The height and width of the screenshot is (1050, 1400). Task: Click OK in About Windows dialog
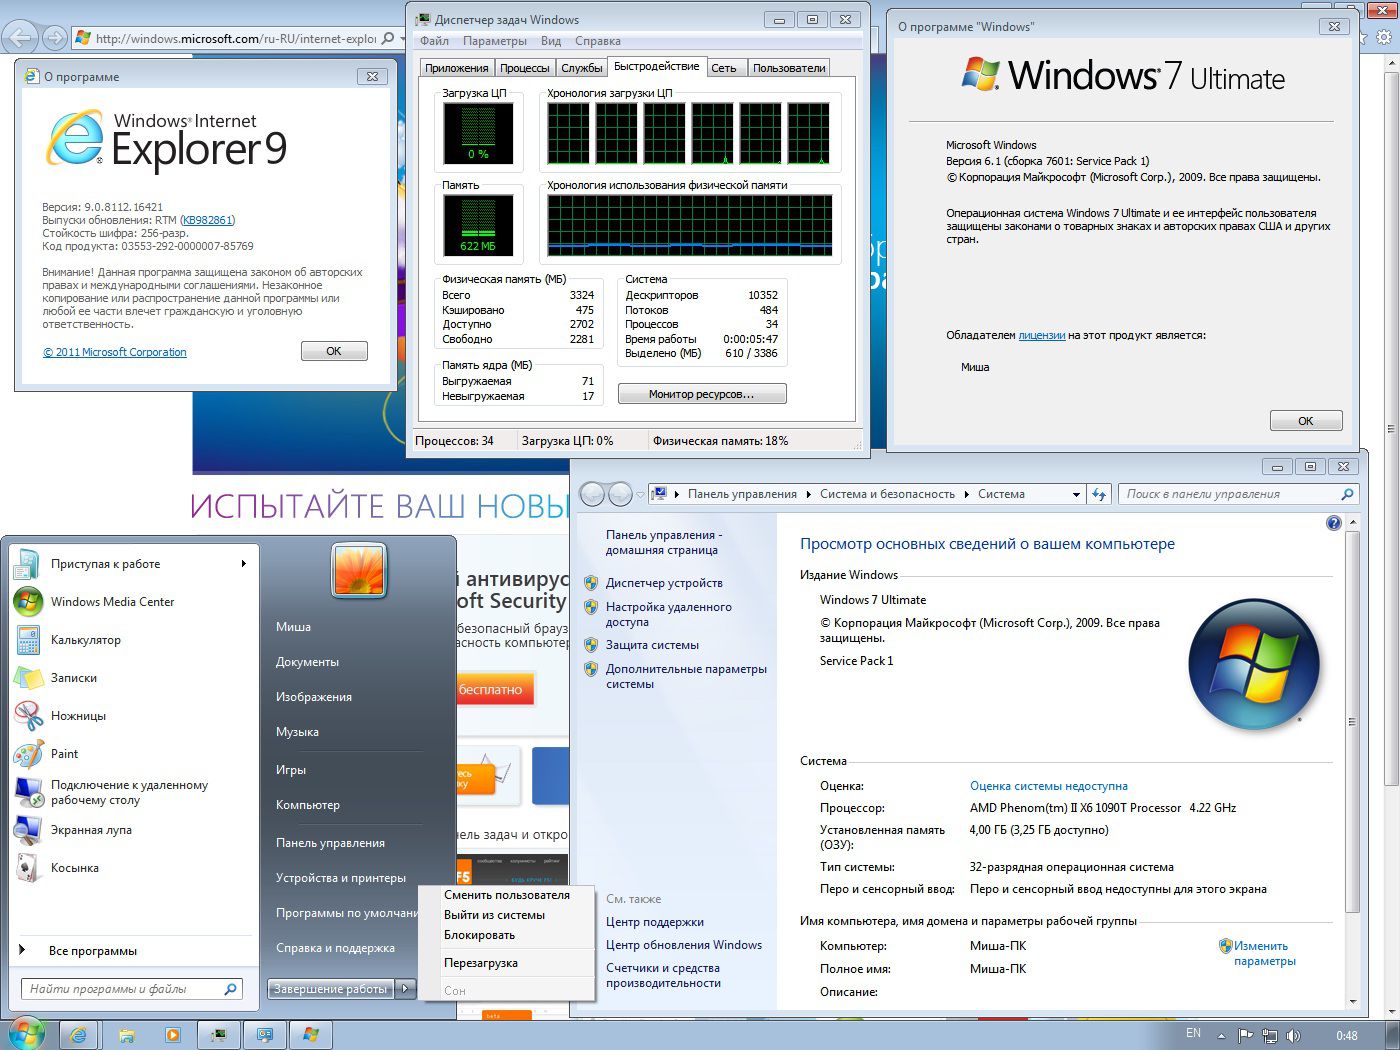tap(1306, 421)
